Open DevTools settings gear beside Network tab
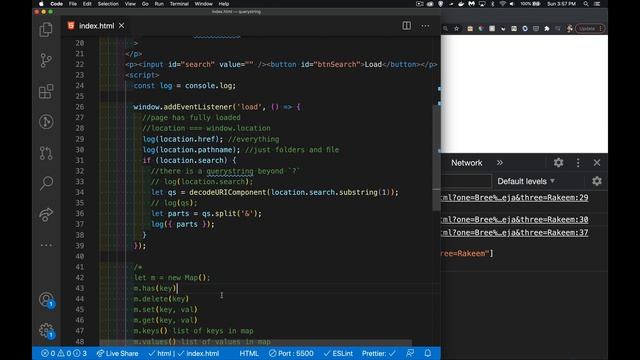The image size is (640, 360). 558,163
